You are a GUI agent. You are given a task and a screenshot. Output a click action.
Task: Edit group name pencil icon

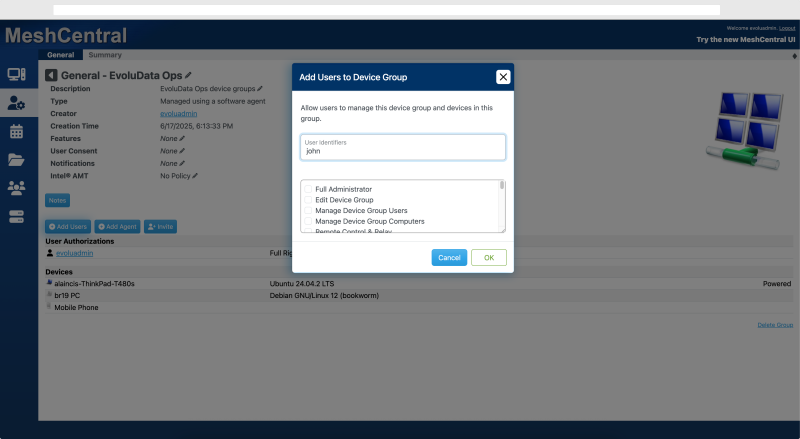tap(188, 75)
